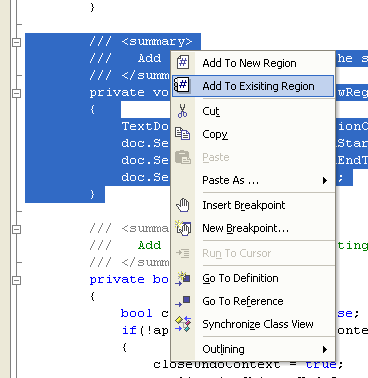Choose Add To New Region
Screen dimensions: 368x378
pyautogui.click(x=253, y=63)
